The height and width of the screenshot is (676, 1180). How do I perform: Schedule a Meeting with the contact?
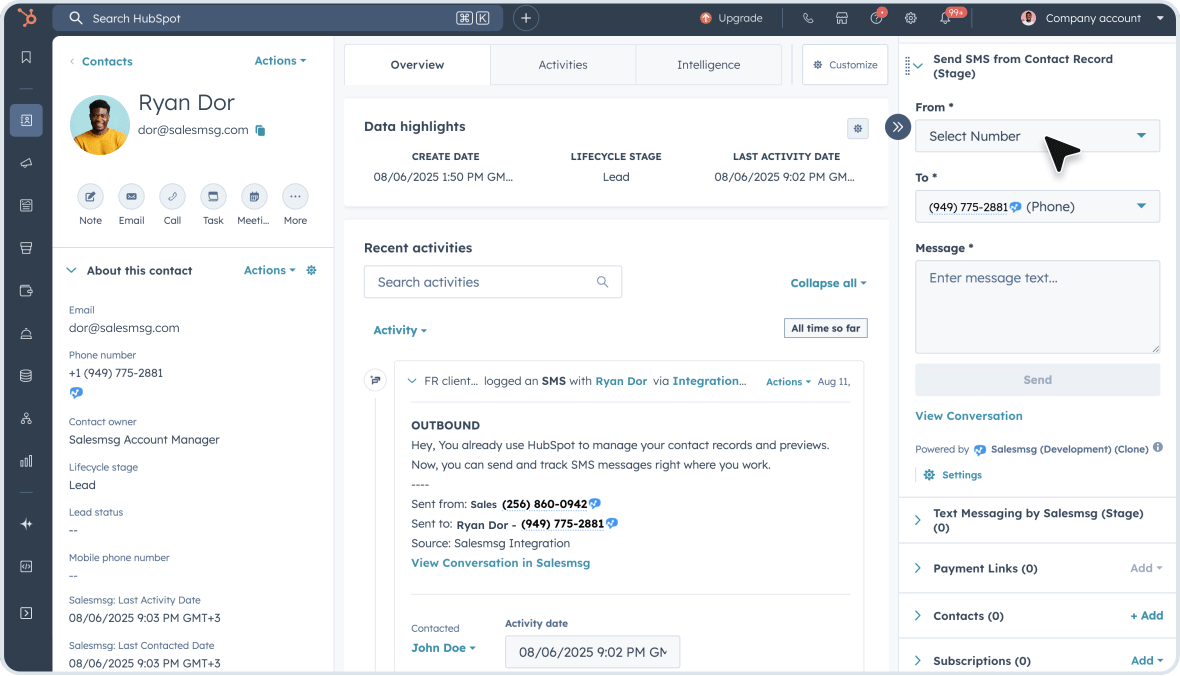pyautogui.click(x=254, y=196)
